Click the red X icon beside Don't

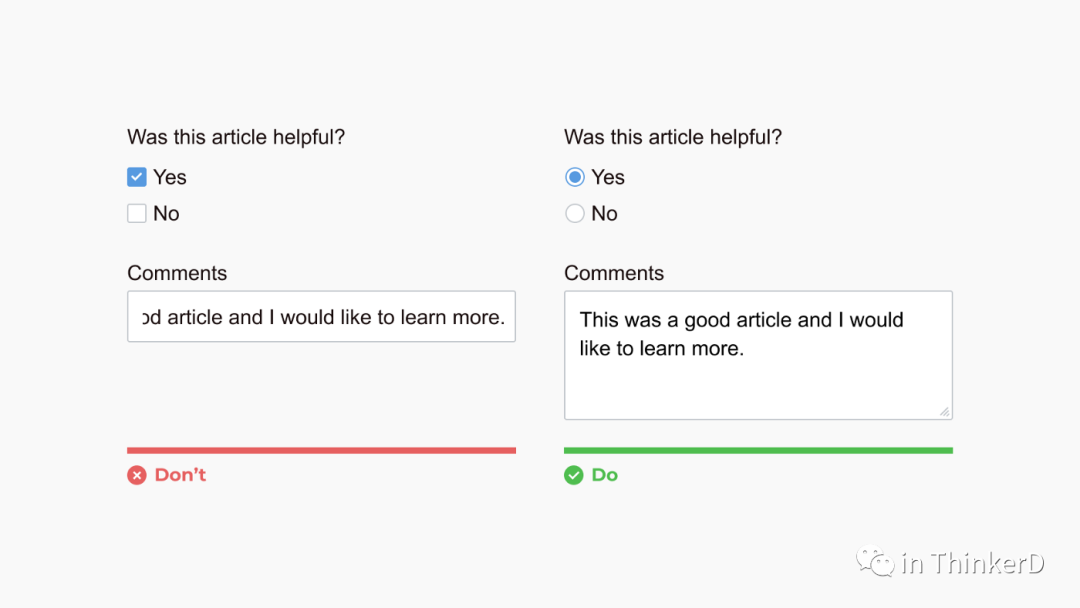point(137,475)
